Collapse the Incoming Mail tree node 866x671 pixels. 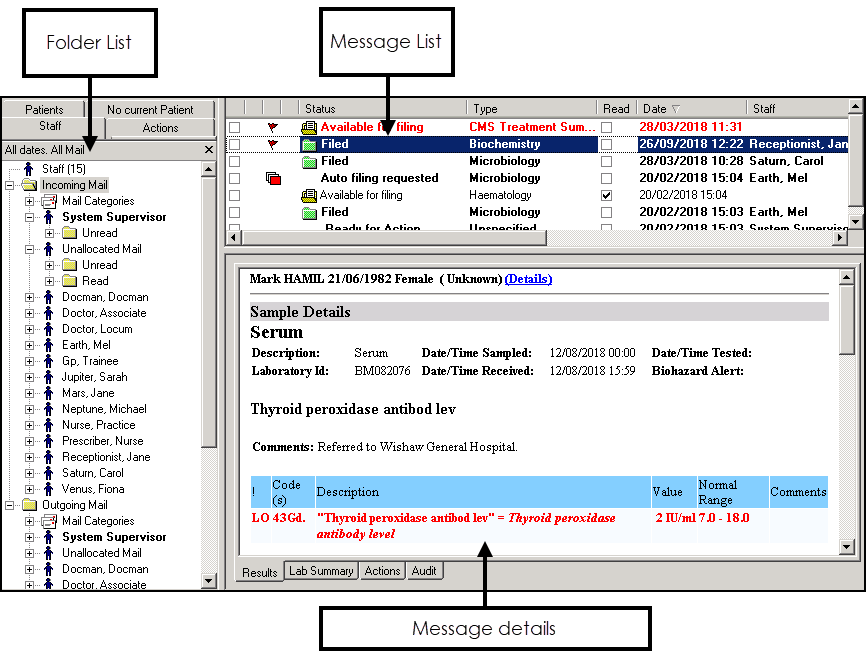(x=10, y=185)
